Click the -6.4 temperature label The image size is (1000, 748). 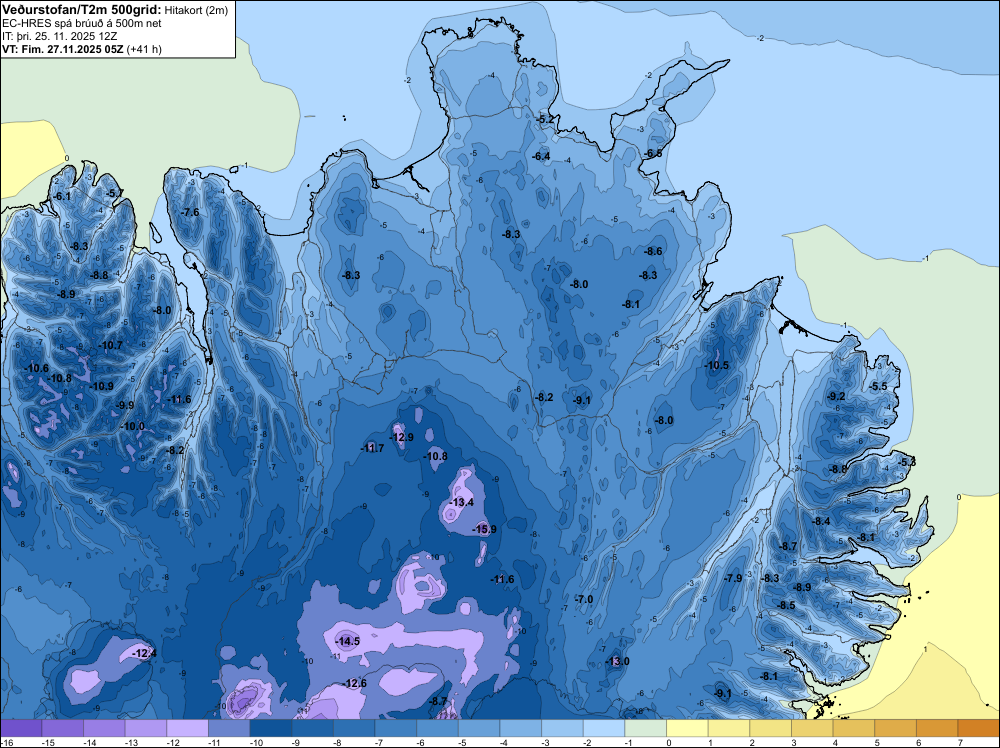pyautogui.click(x=542, y=156)
